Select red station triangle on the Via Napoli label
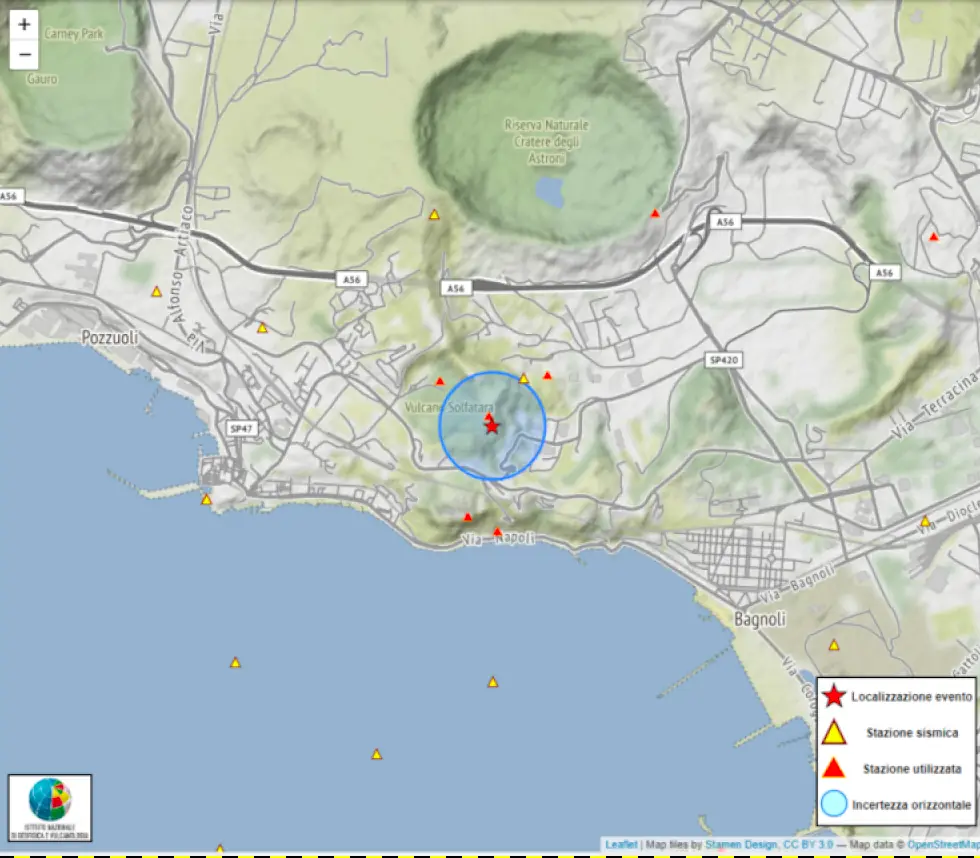980x858 pixels. point(498,532)
